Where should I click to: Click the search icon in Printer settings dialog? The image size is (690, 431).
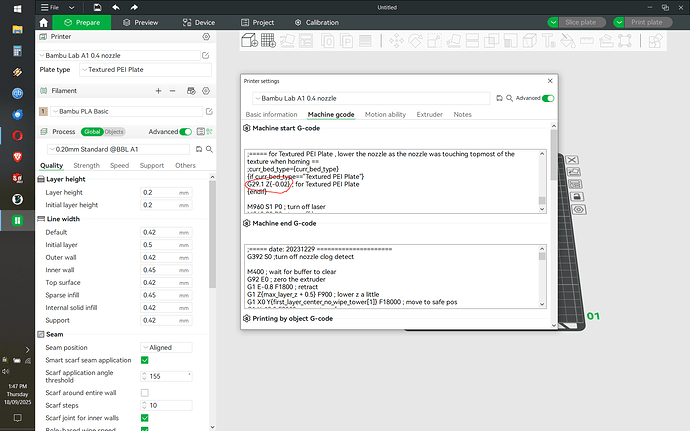[x=509, y=98]
